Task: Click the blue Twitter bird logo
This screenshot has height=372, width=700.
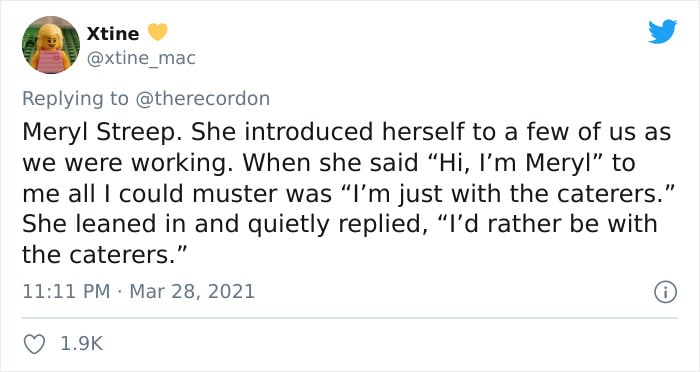Action: pyautogui.click(x=662, y=31)
